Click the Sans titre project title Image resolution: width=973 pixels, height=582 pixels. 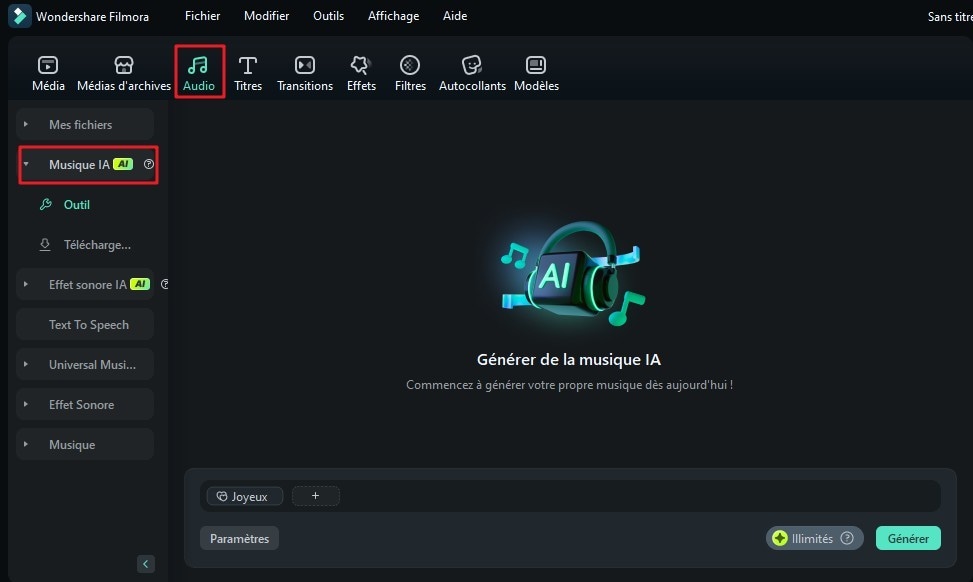click(x=949, y=17)
